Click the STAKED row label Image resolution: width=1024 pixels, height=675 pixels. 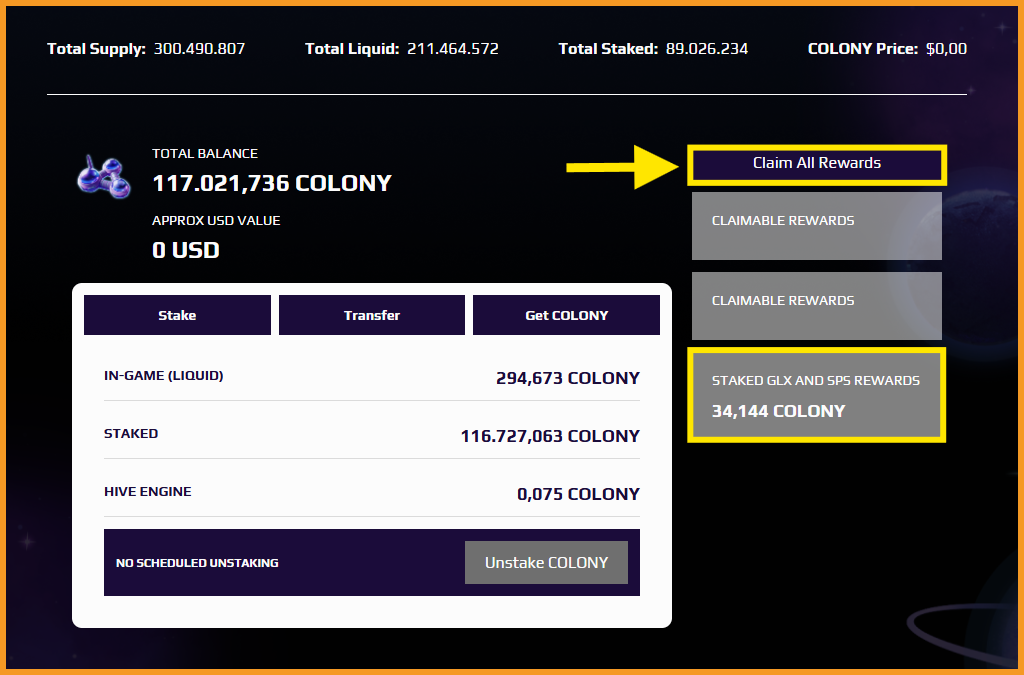(131, 433)
